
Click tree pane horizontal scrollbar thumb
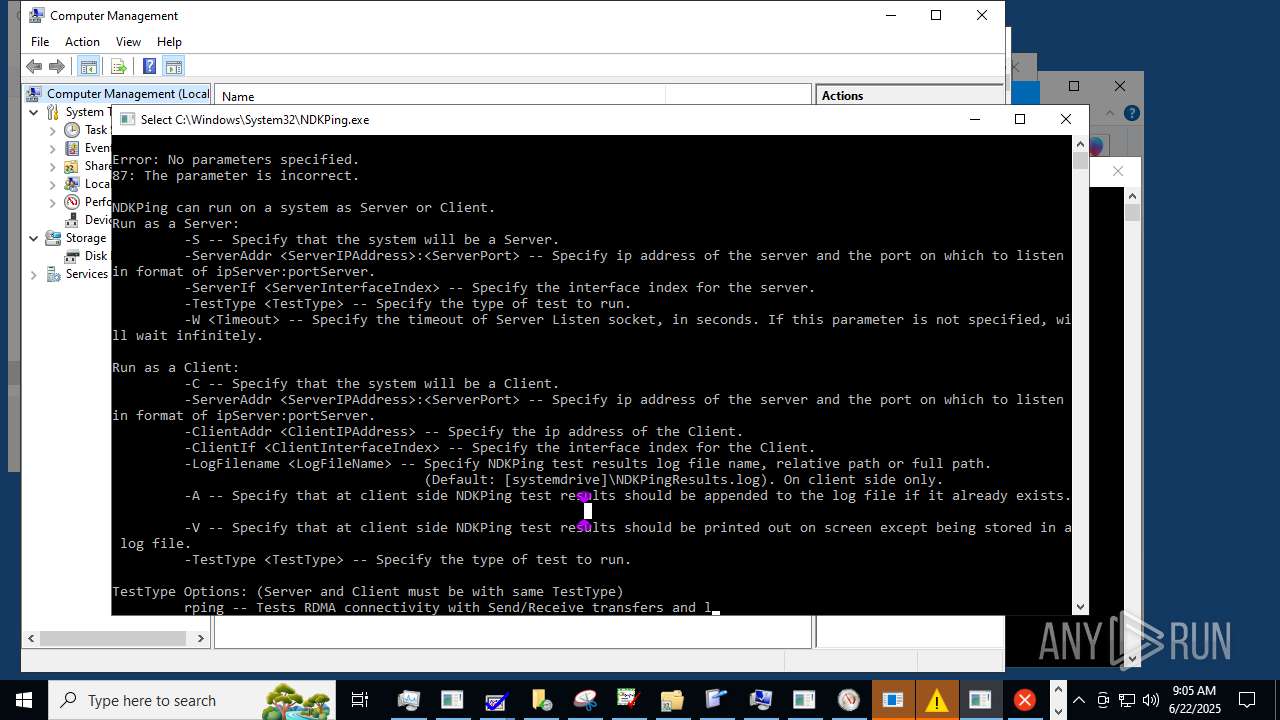click(113, 638)
